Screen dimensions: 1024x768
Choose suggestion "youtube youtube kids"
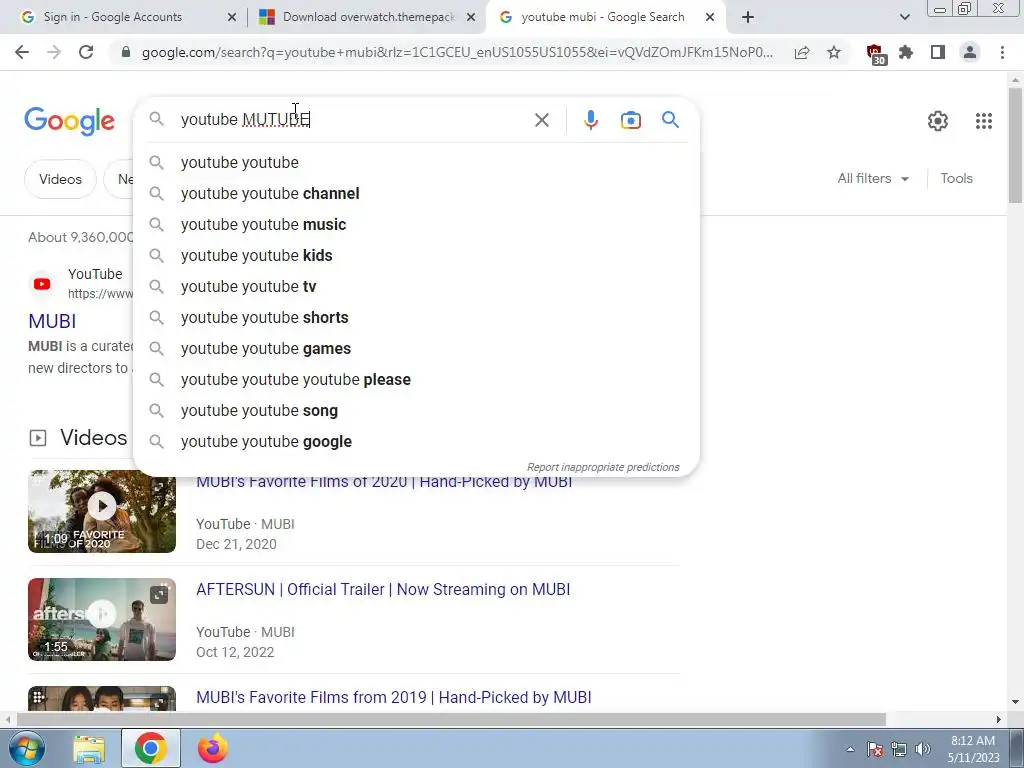pyautogui.click(x=416, y=255)
